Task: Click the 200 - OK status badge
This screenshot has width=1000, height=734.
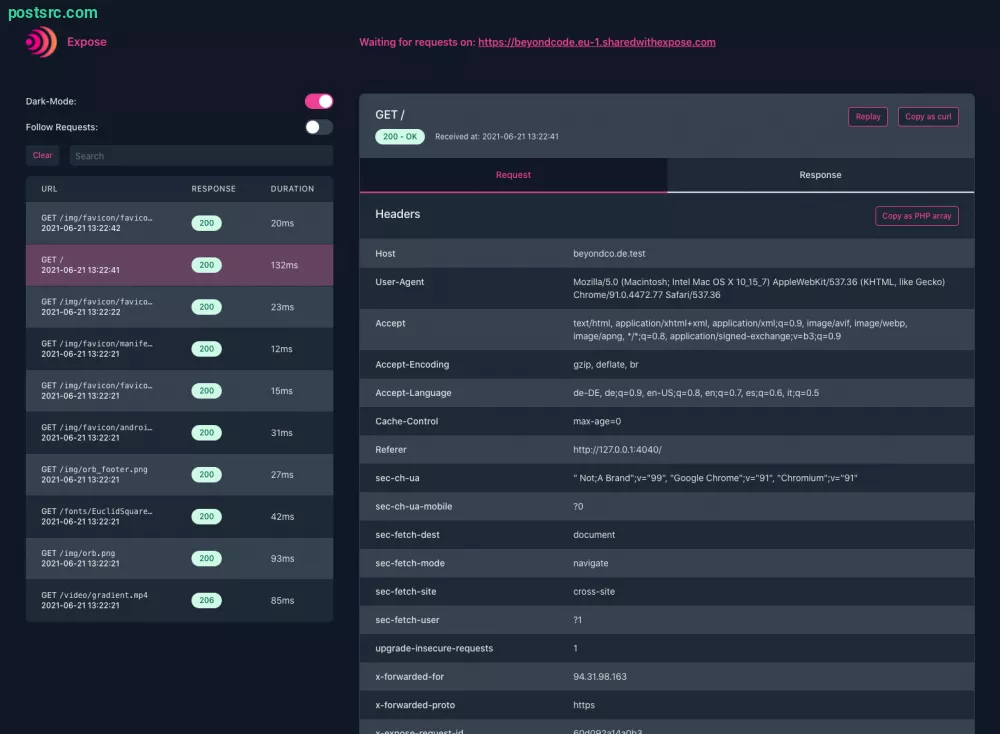Action: tap(399, 136)
